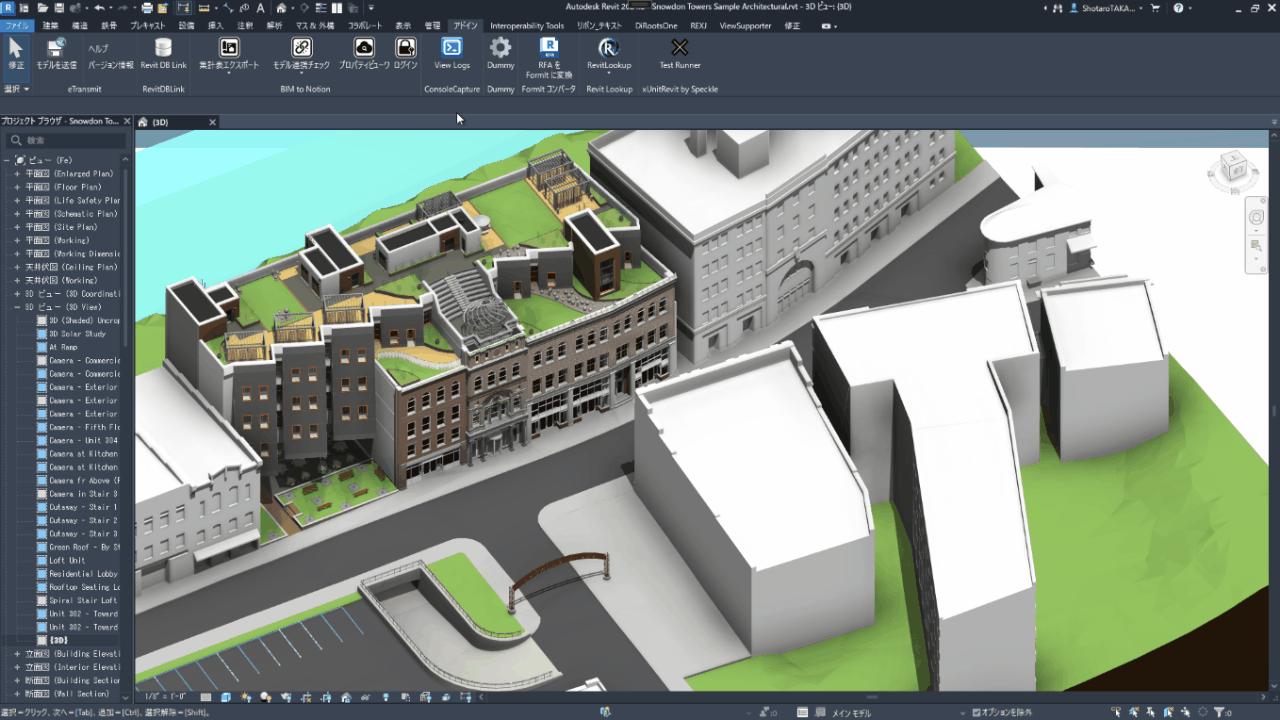Open the DiRootsOne ribbon tab

(x=655, y=26)
